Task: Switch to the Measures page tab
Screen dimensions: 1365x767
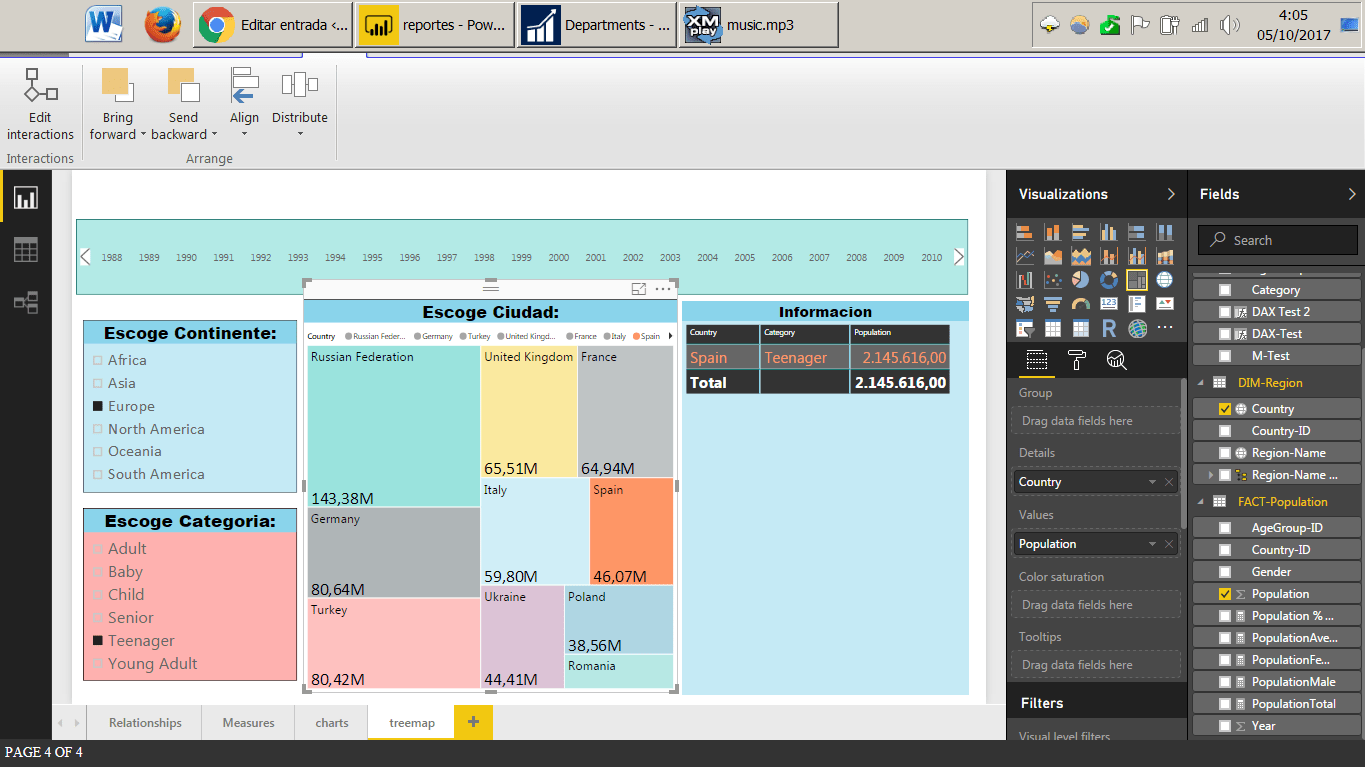Action: pyautogui.click(x=249, y=723)
